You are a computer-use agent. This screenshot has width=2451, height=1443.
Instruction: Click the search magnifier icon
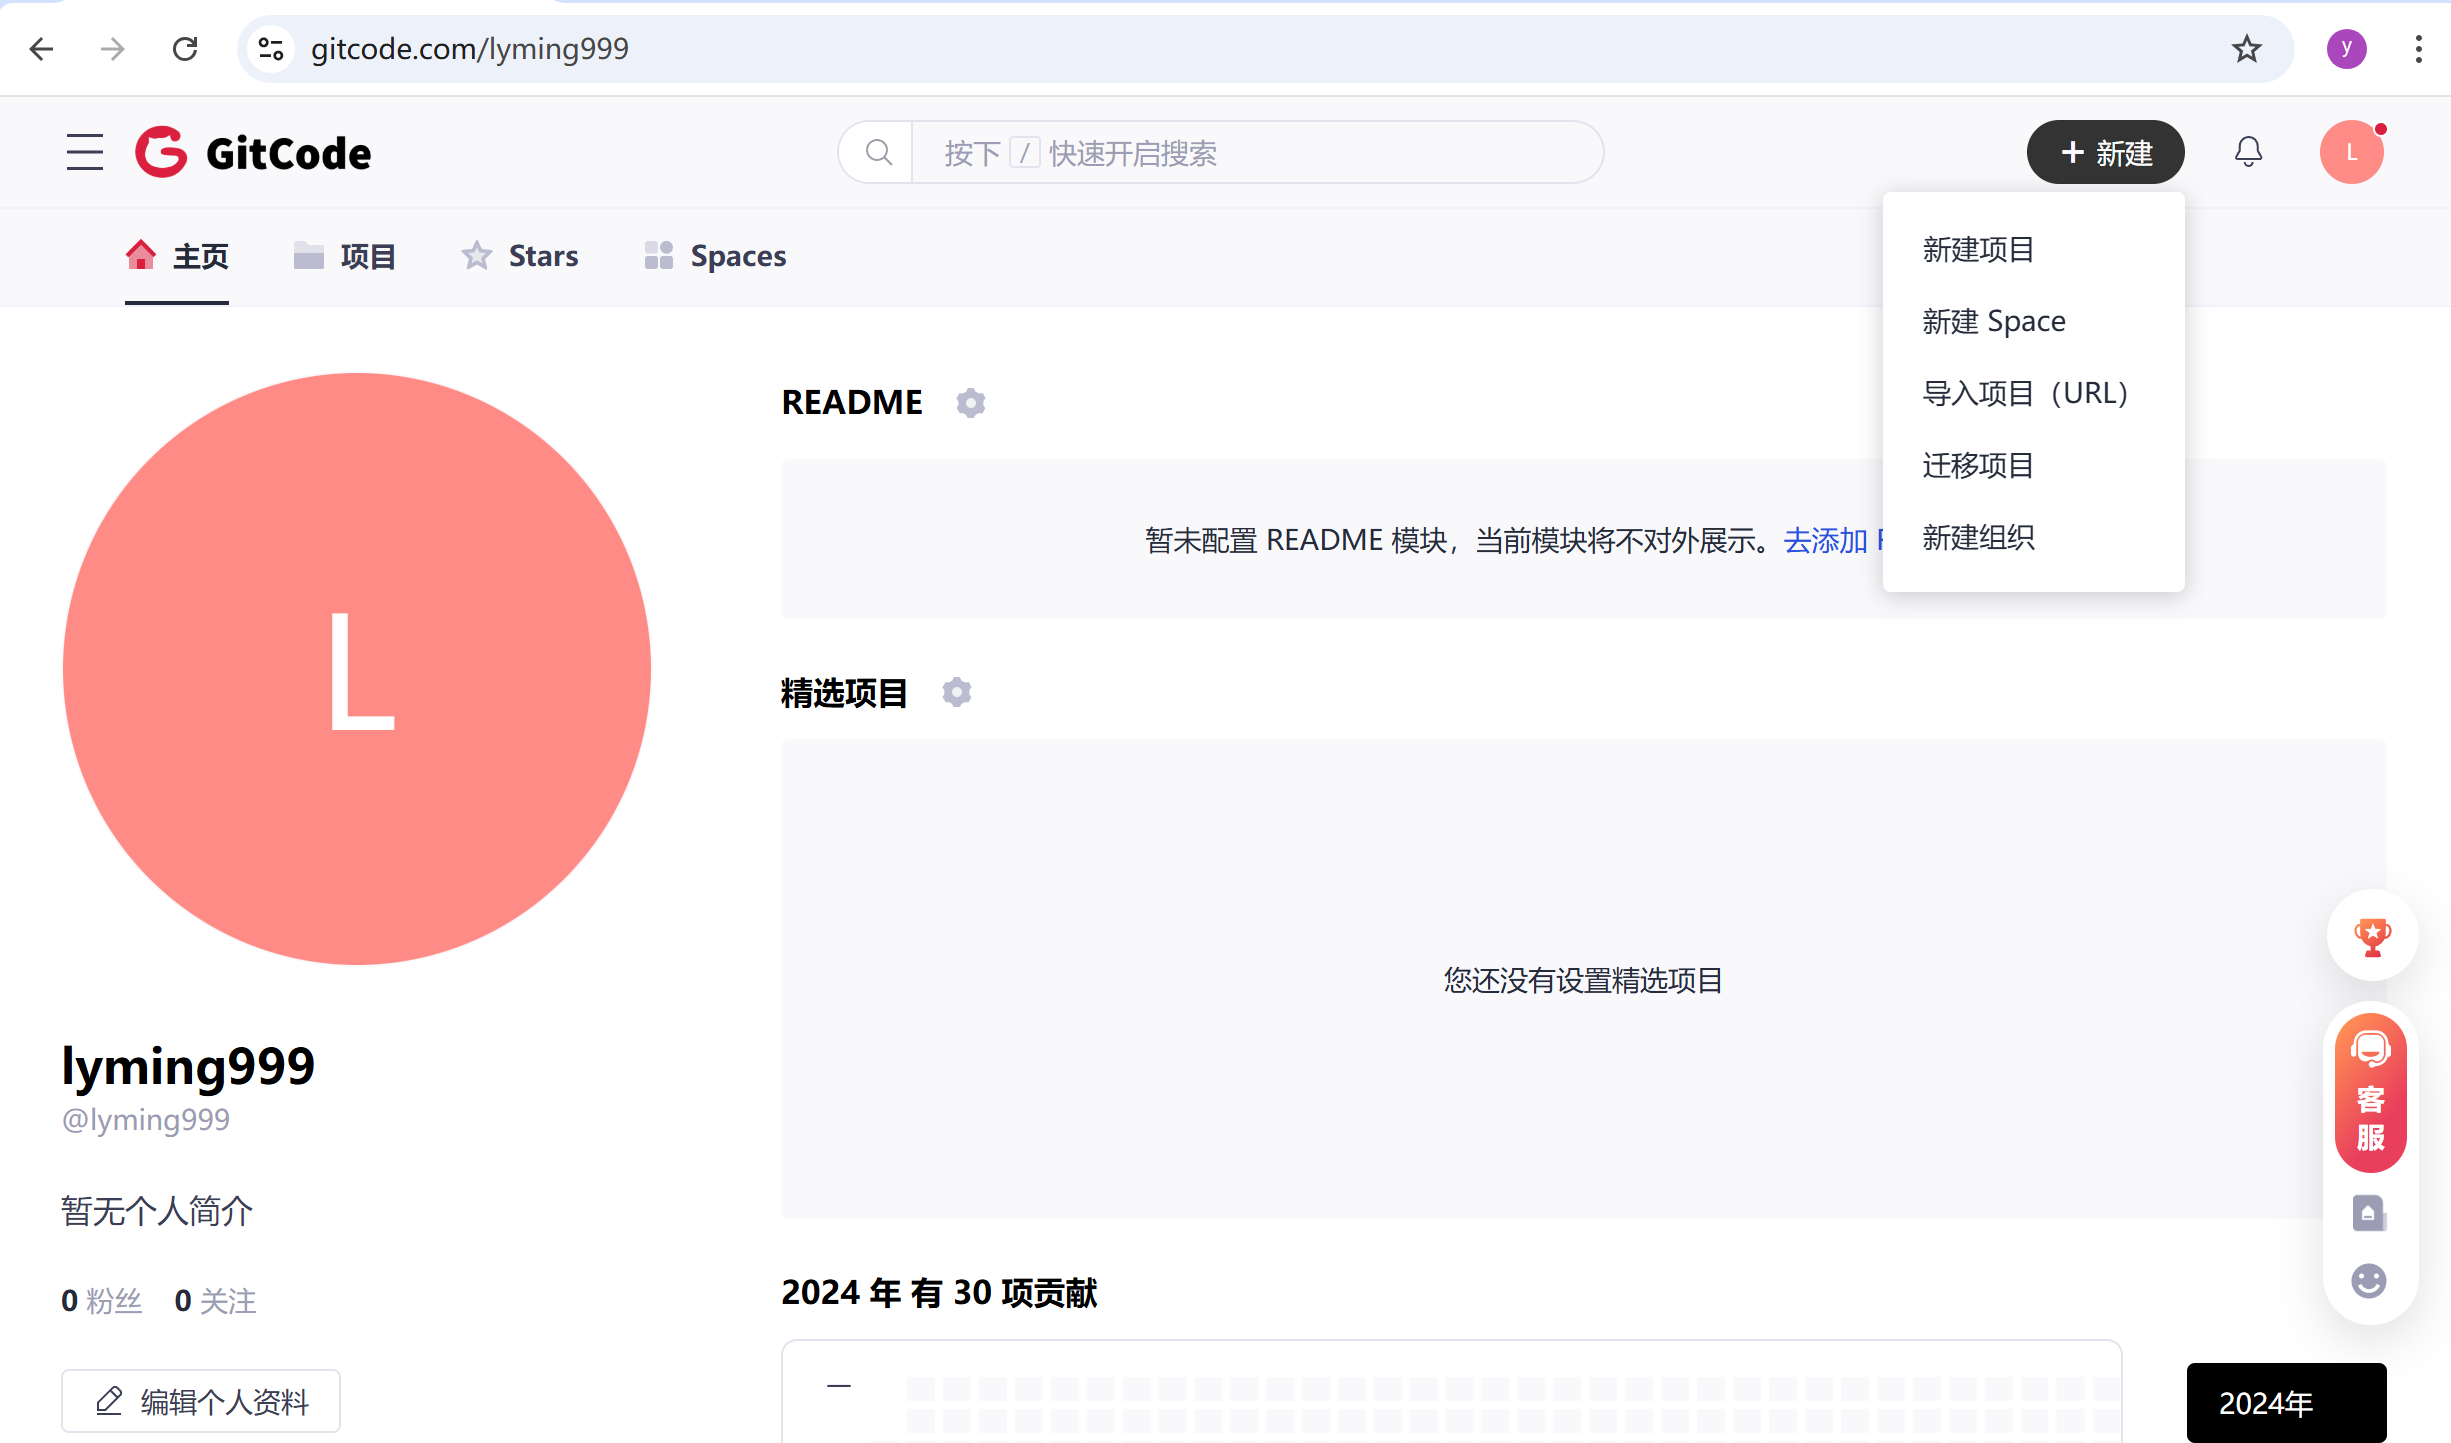tap(878, 152)
